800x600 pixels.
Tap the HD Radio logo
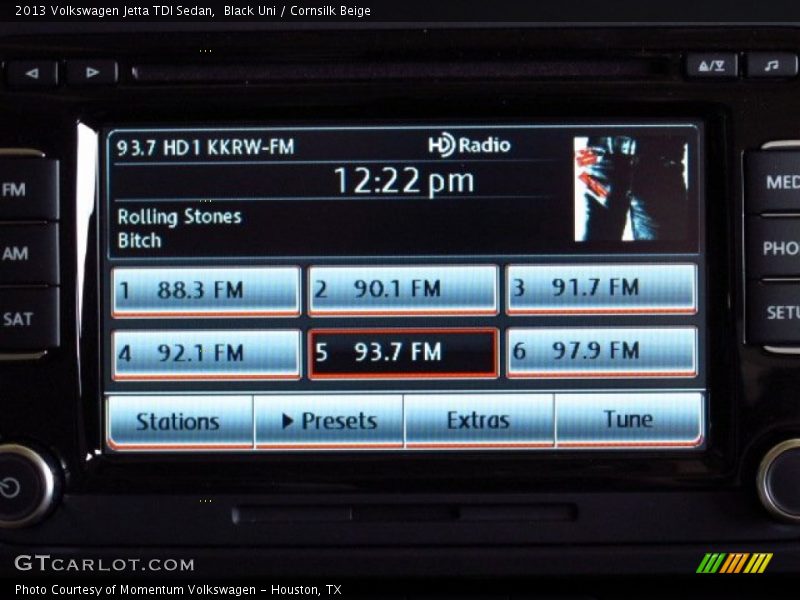pyautogui.click(x=469, y=145)
